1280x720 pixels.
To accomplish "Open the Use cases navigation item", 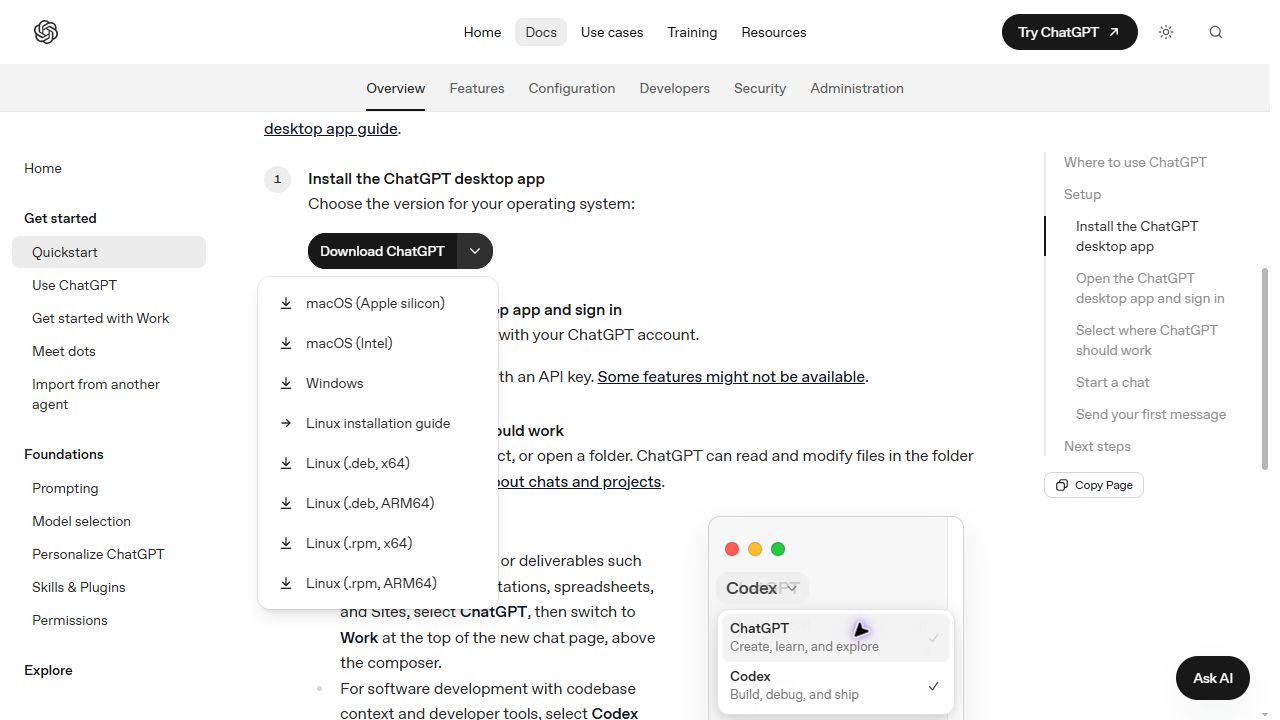I will coord(612,32).
